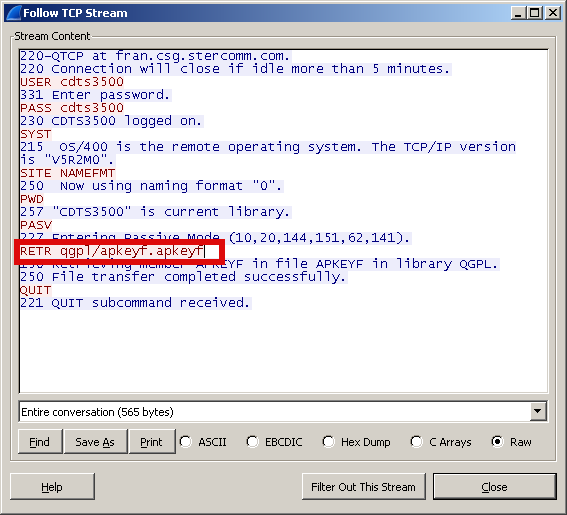The height and width of the screenshot is (515, 567).
Task: Click the 'QUIT' command line
Action: click(35, 290)
